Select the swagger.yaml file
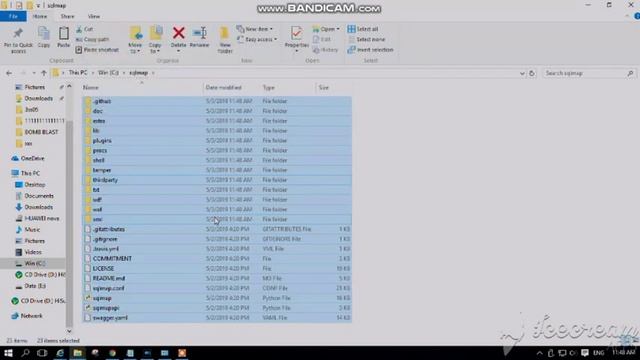Image resolution: width=640 pixels, height=360 pixels. (217, 318)
